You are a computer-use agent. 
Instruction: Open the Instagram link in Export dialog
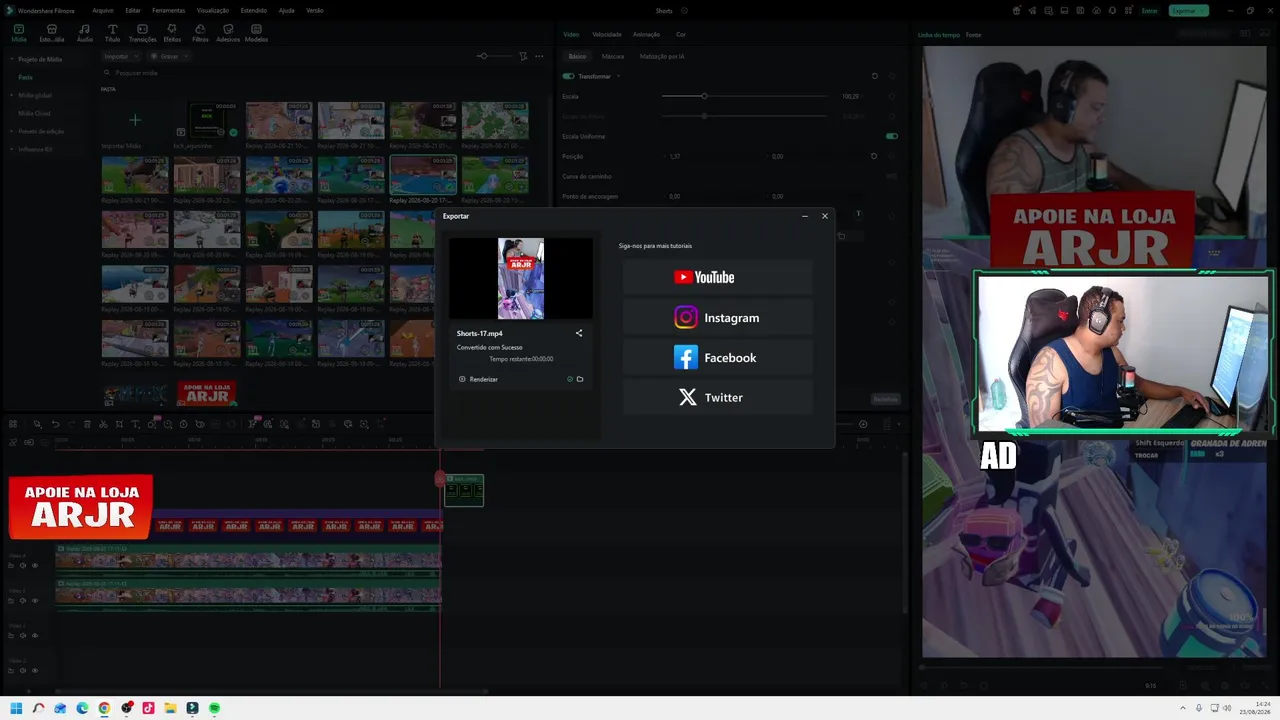(717, 318)
